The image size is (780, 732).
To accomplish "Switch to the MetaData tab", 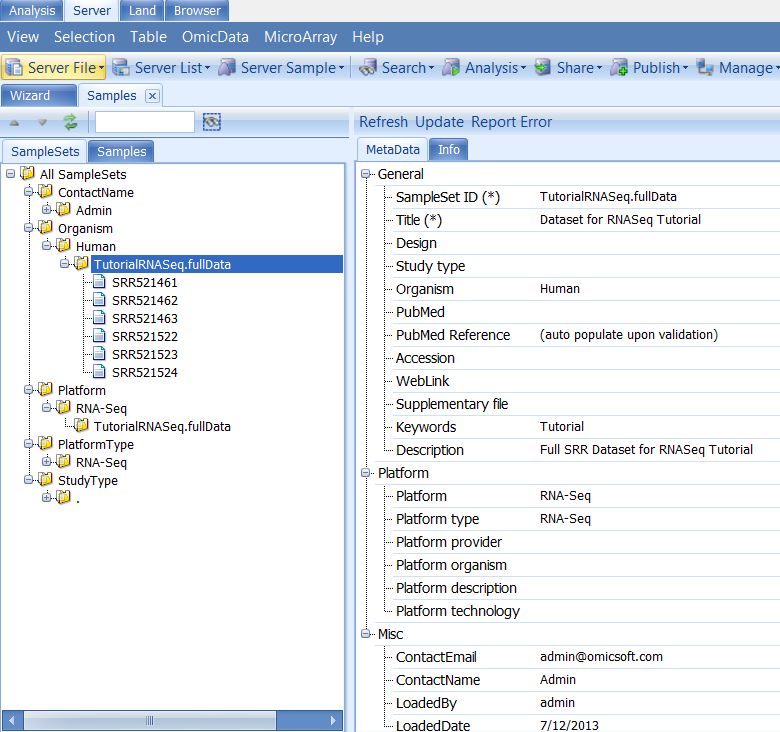I will (x=392, y=150).
